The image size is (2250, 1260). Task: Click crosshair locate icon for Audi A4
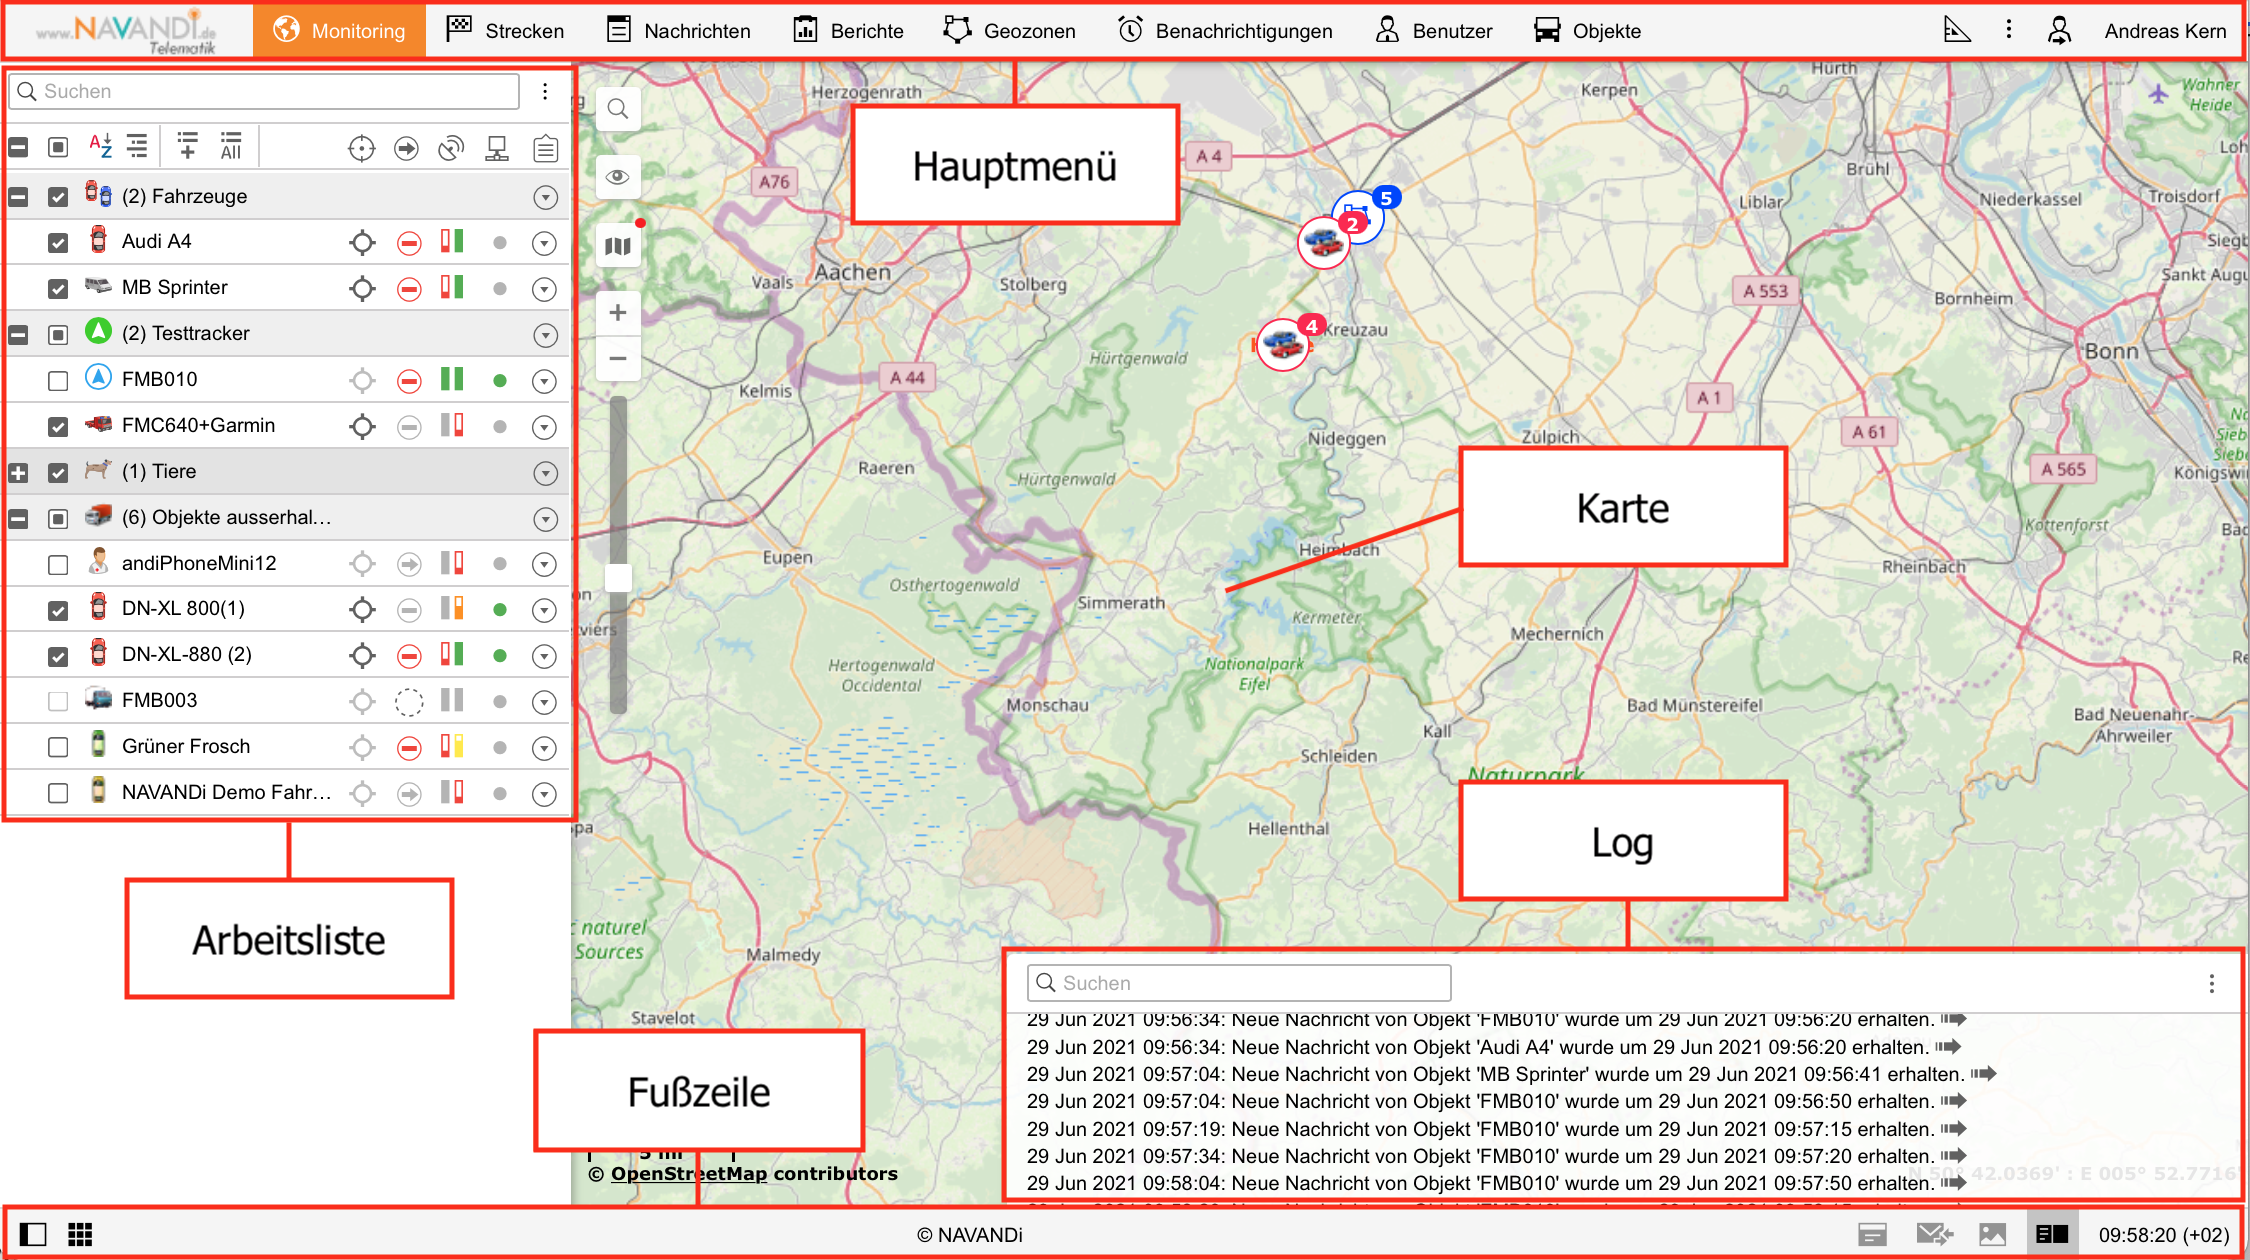[x=362, y=243]
